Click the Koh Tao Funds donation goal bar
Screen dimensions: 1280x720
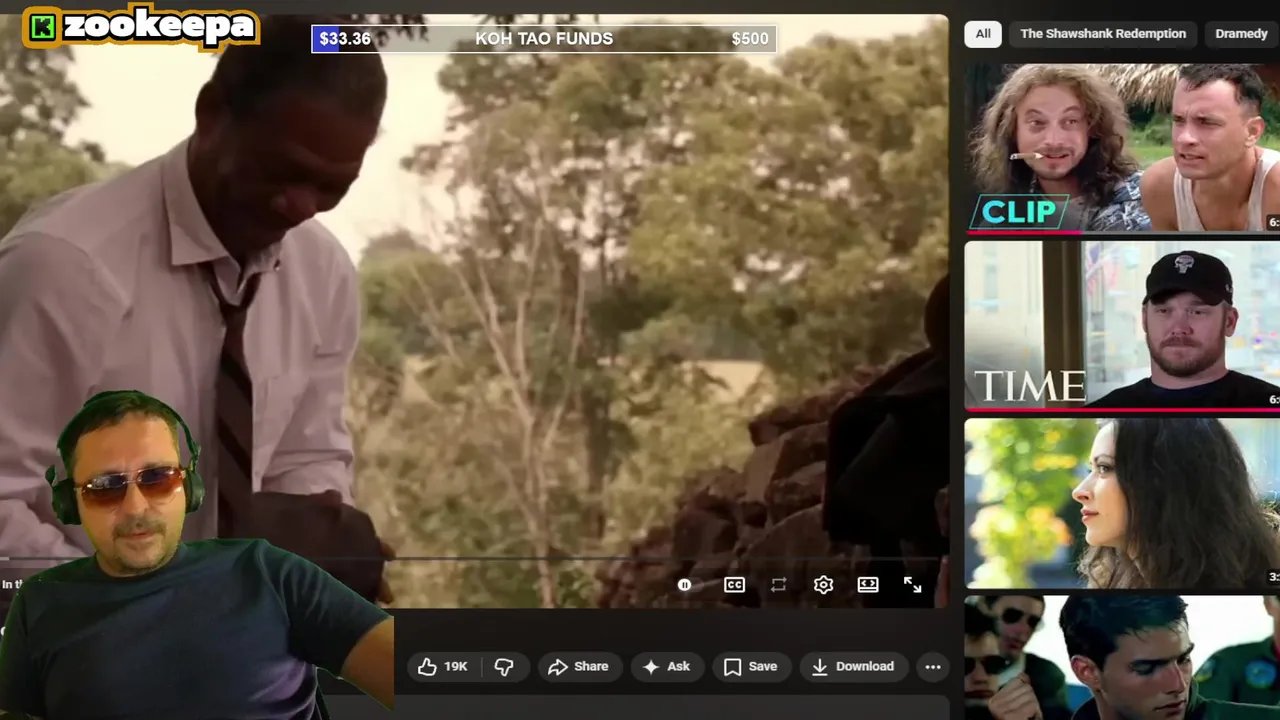point(544,39)
